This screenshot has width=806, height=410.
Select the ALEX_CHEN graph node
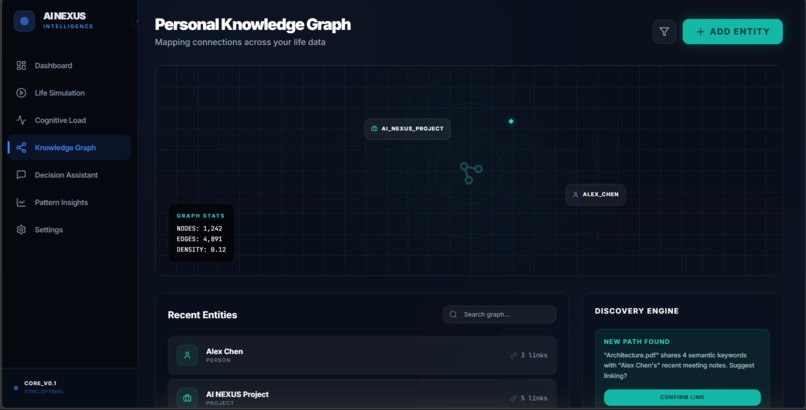click(596, 195)
